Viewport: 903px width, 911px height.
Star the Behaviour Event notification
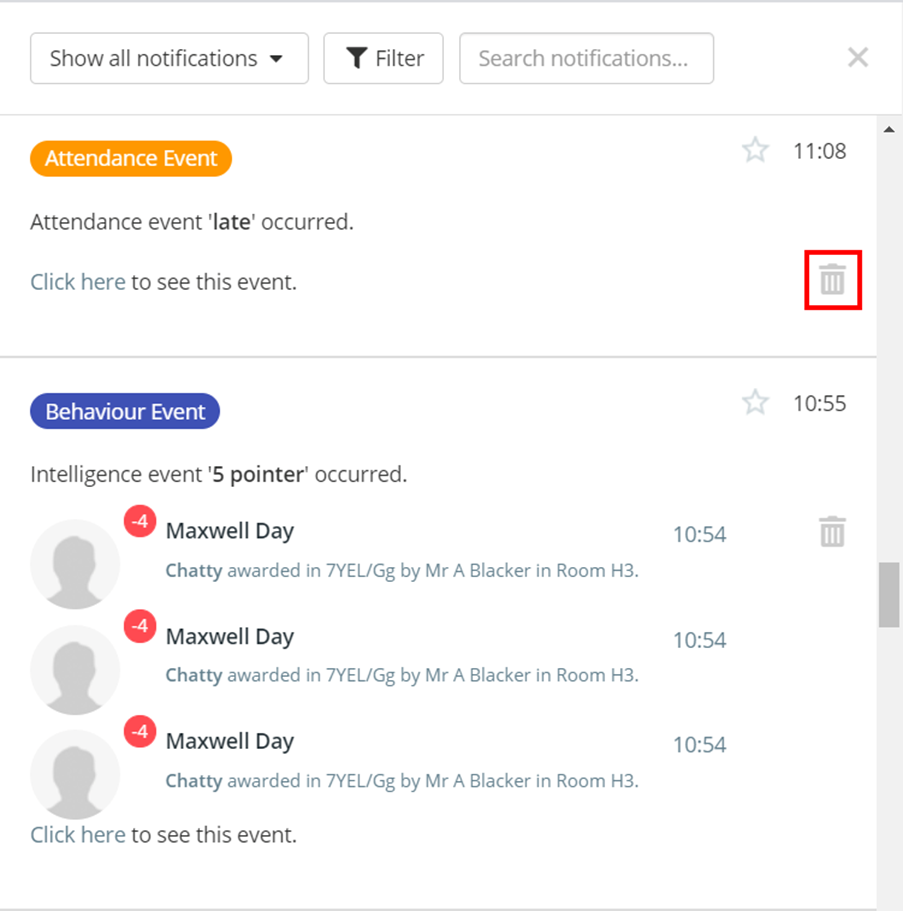pos(756,403)
